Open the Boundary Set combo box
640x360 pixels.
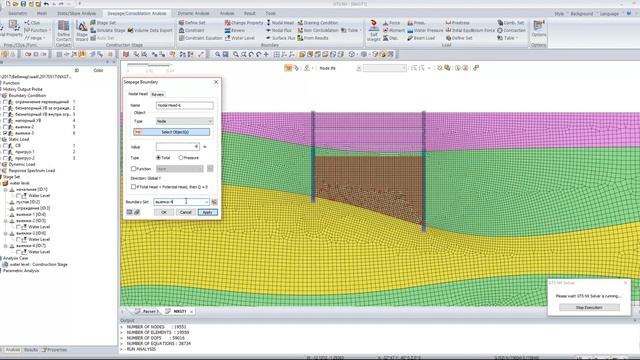(181, 202)
